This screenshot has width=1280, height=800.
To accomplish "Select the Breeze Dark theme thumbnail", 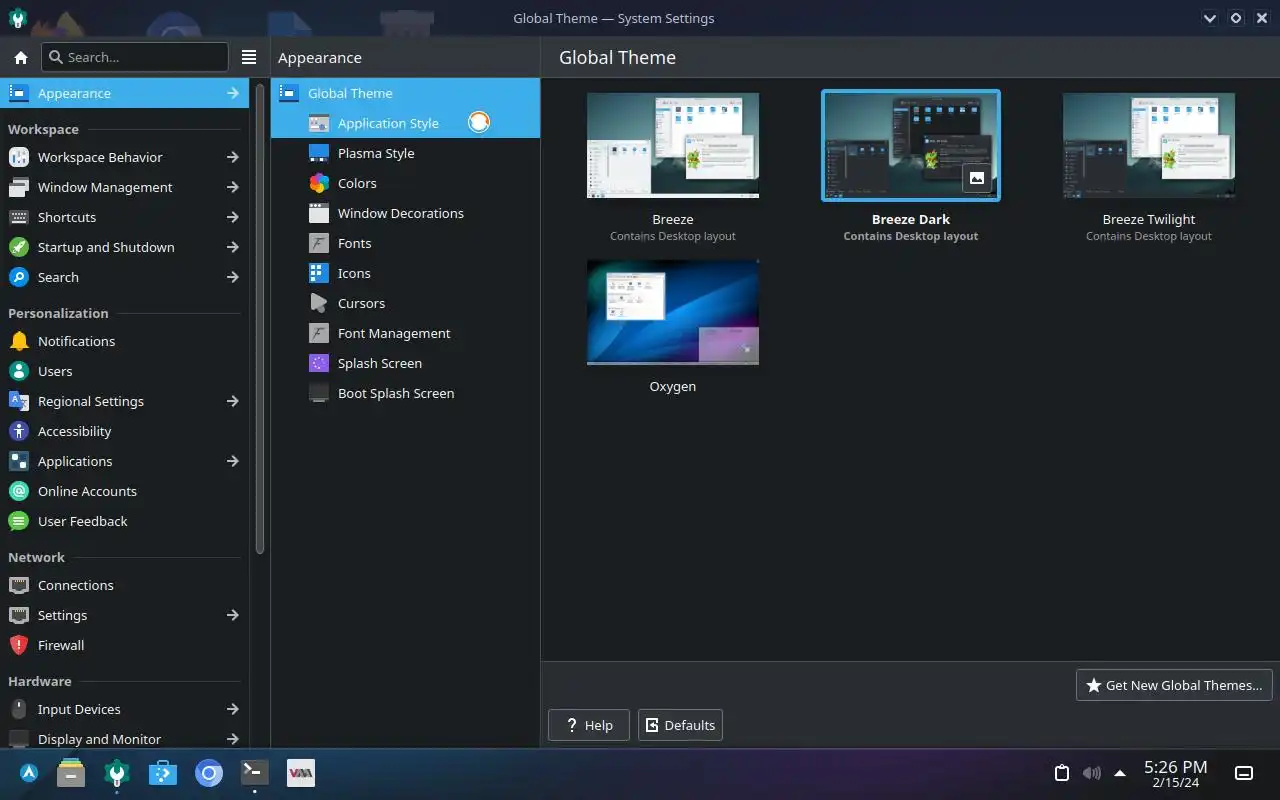I will pyautogui.click(x=911, y=145).
